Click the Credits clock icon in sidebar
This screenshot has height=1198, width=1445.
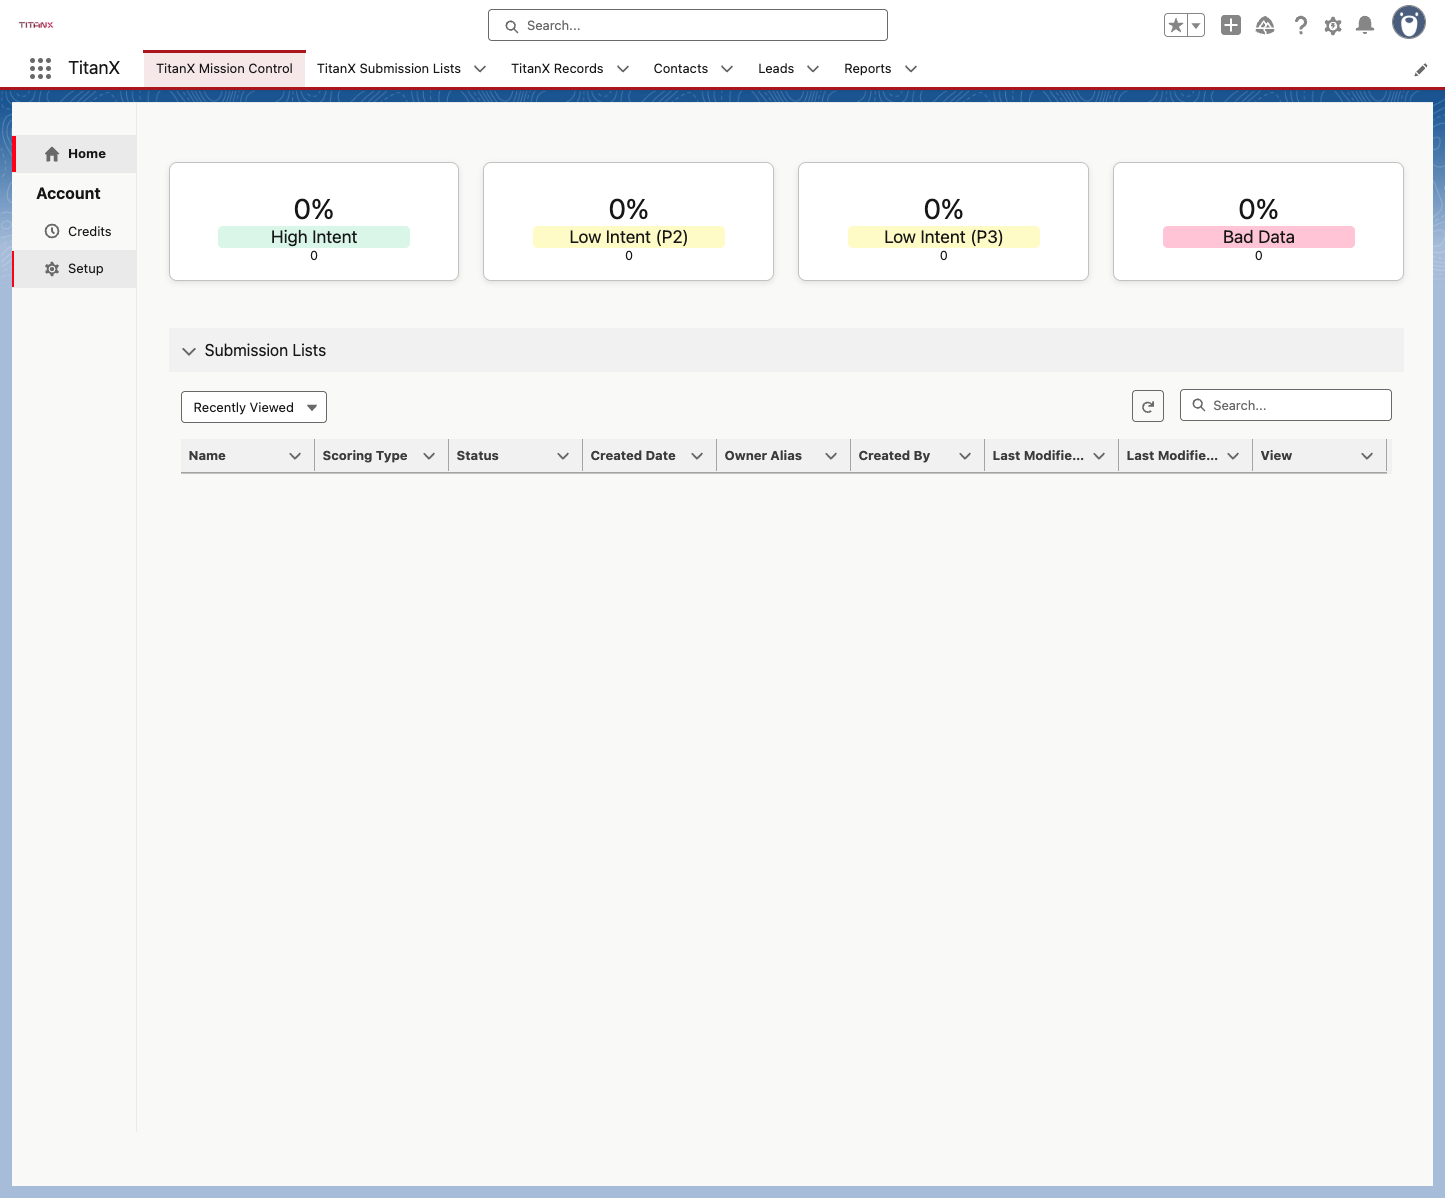coord(52,231)
